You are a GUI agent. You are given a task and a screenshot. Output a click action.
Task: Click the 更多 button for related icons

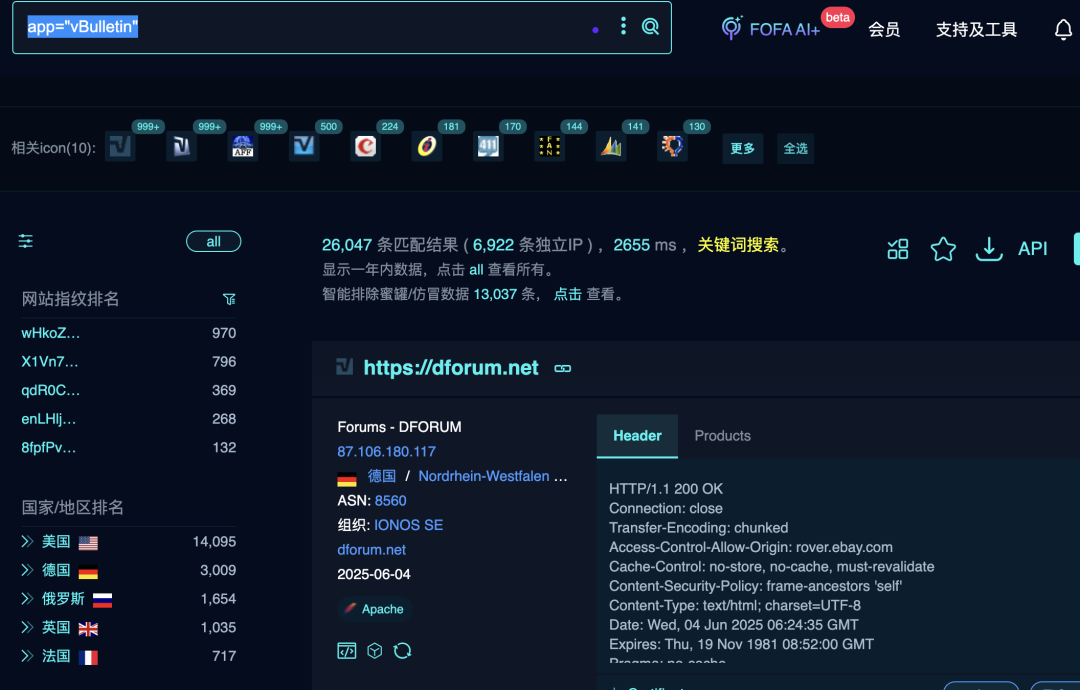742,148
